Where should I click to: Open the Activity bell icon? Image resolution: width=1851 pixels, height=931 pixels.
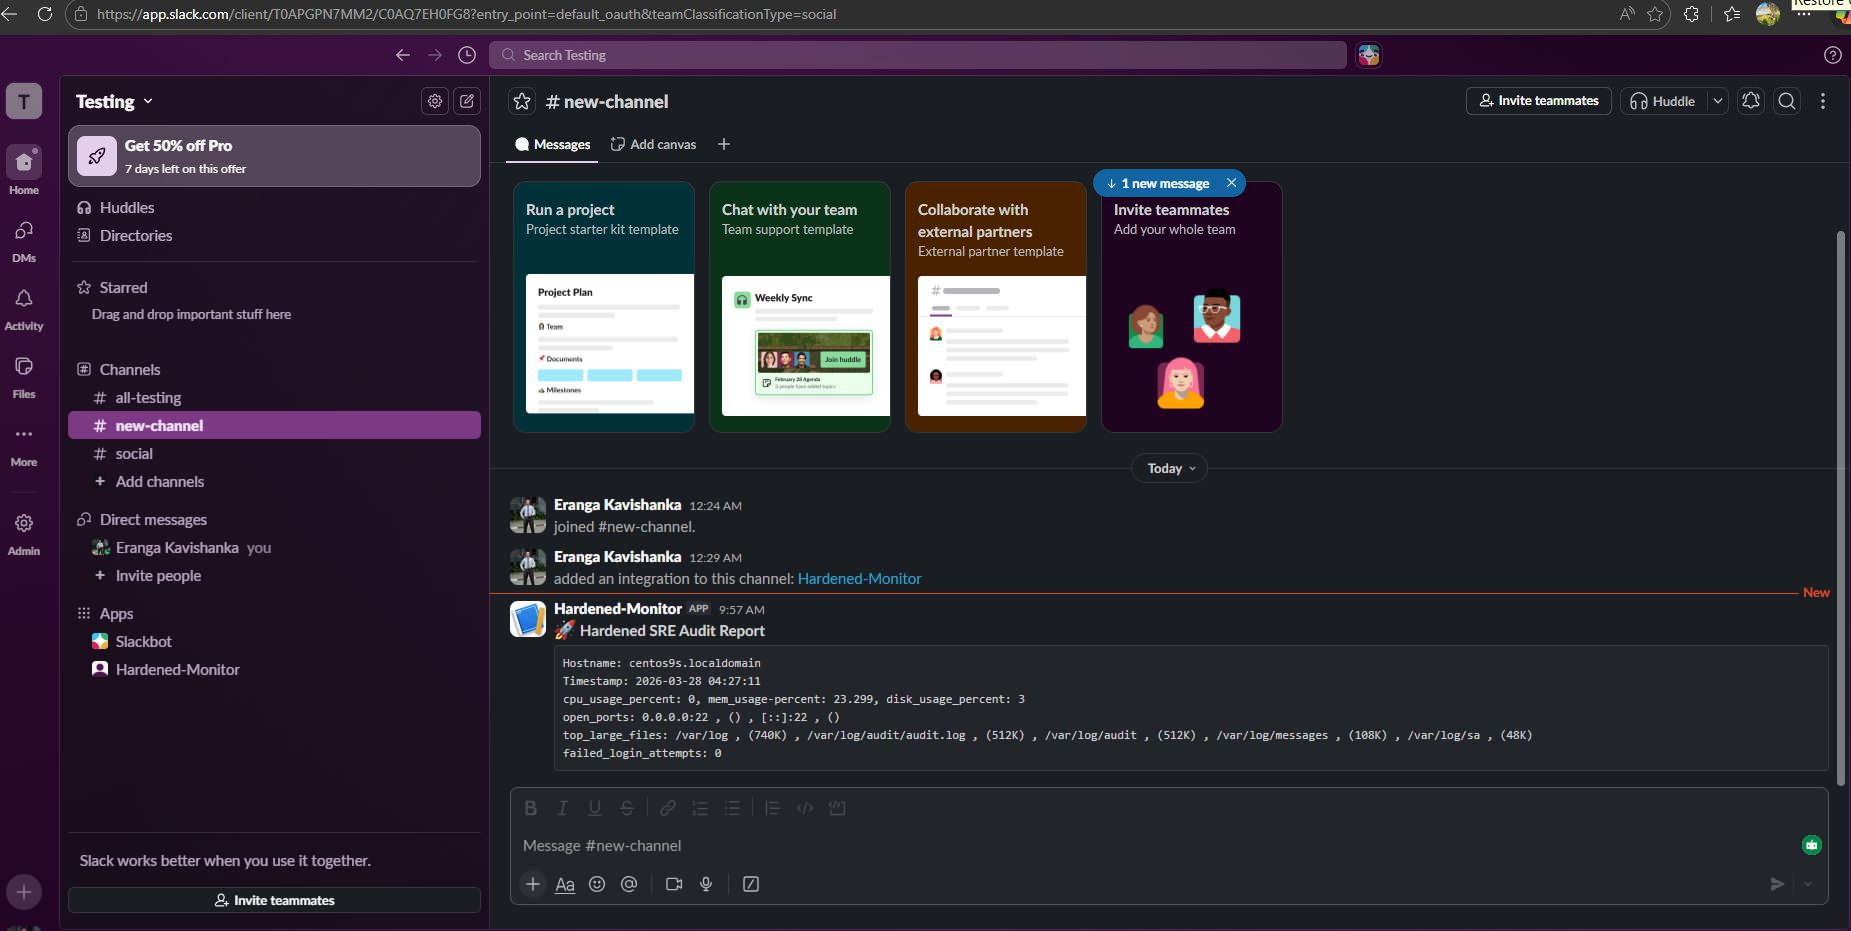click(24, 298)
